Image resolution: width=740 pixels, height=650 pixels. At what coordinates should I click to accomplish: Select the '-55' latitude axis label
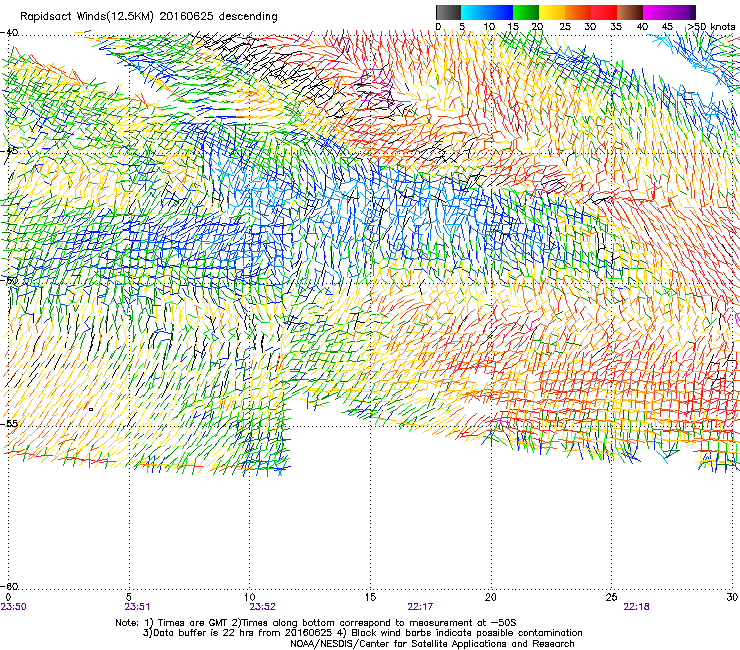pos(9,424)
